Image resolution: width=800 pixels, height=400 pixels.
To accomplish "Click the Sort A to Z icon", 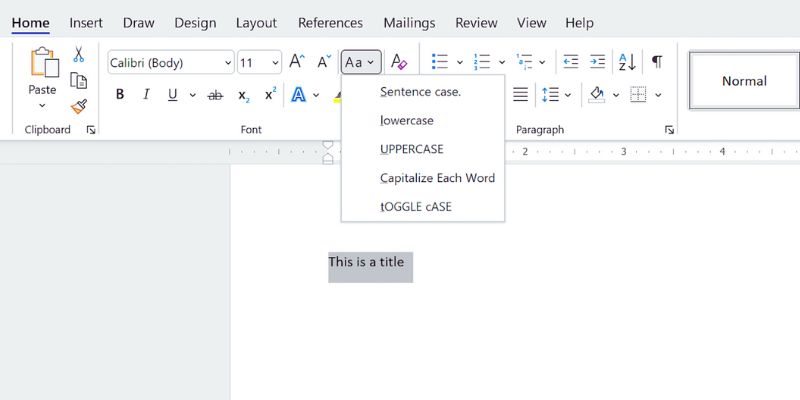I will [x=627, y=62].
